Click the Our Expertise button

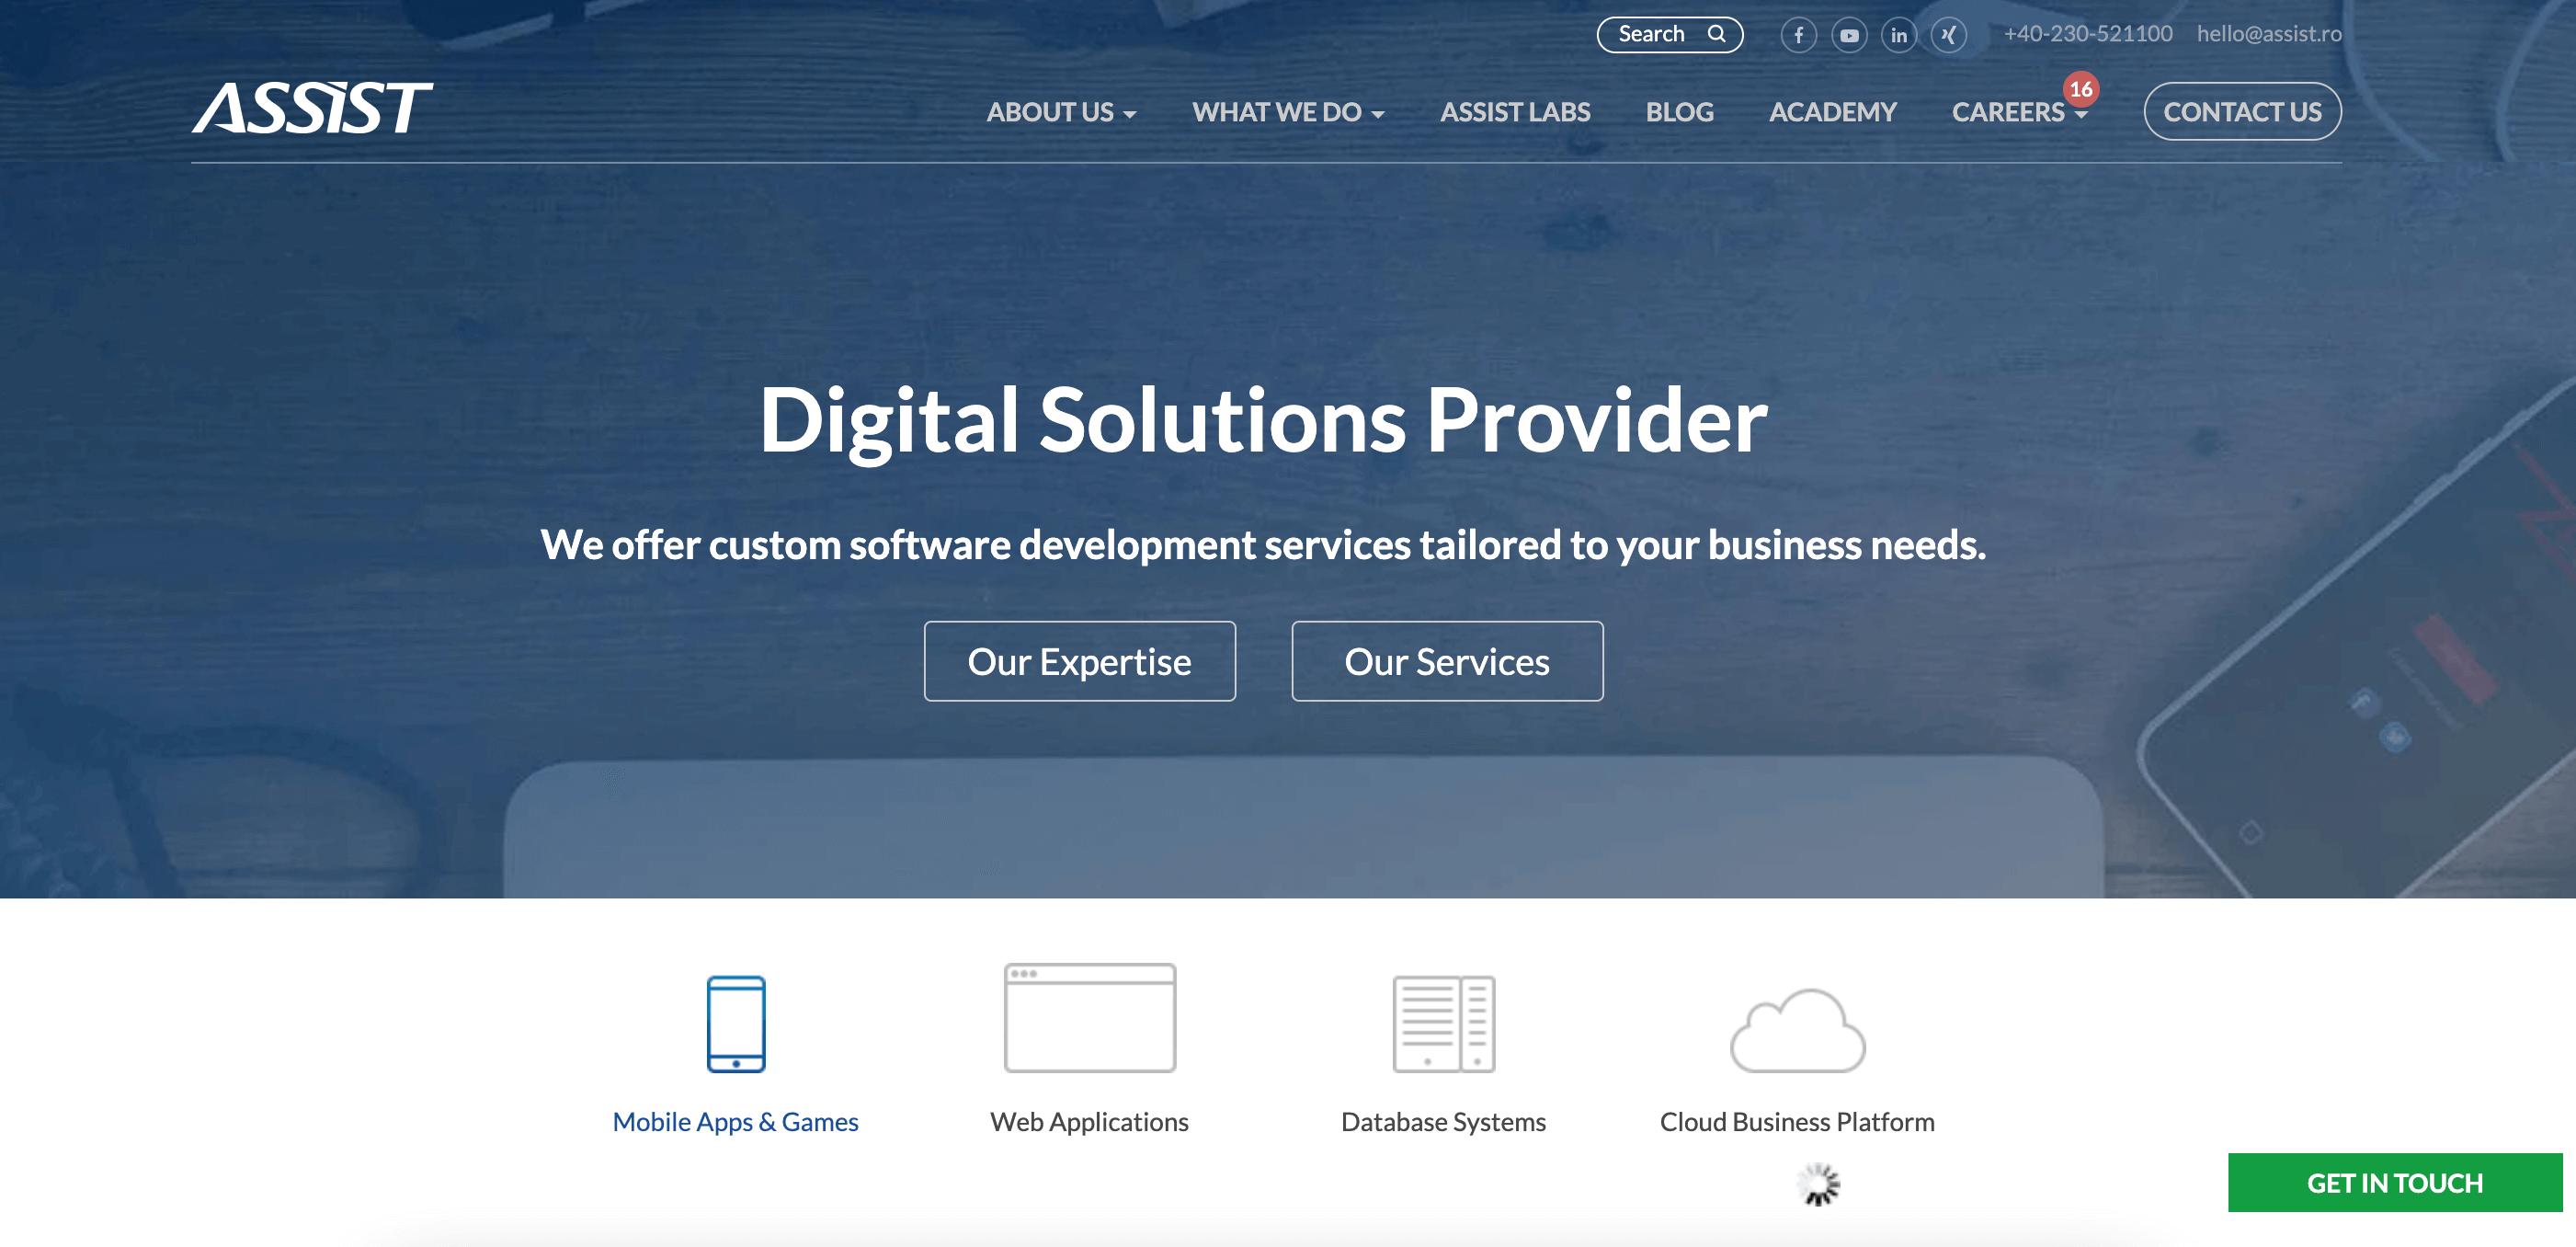point(1079,660)
